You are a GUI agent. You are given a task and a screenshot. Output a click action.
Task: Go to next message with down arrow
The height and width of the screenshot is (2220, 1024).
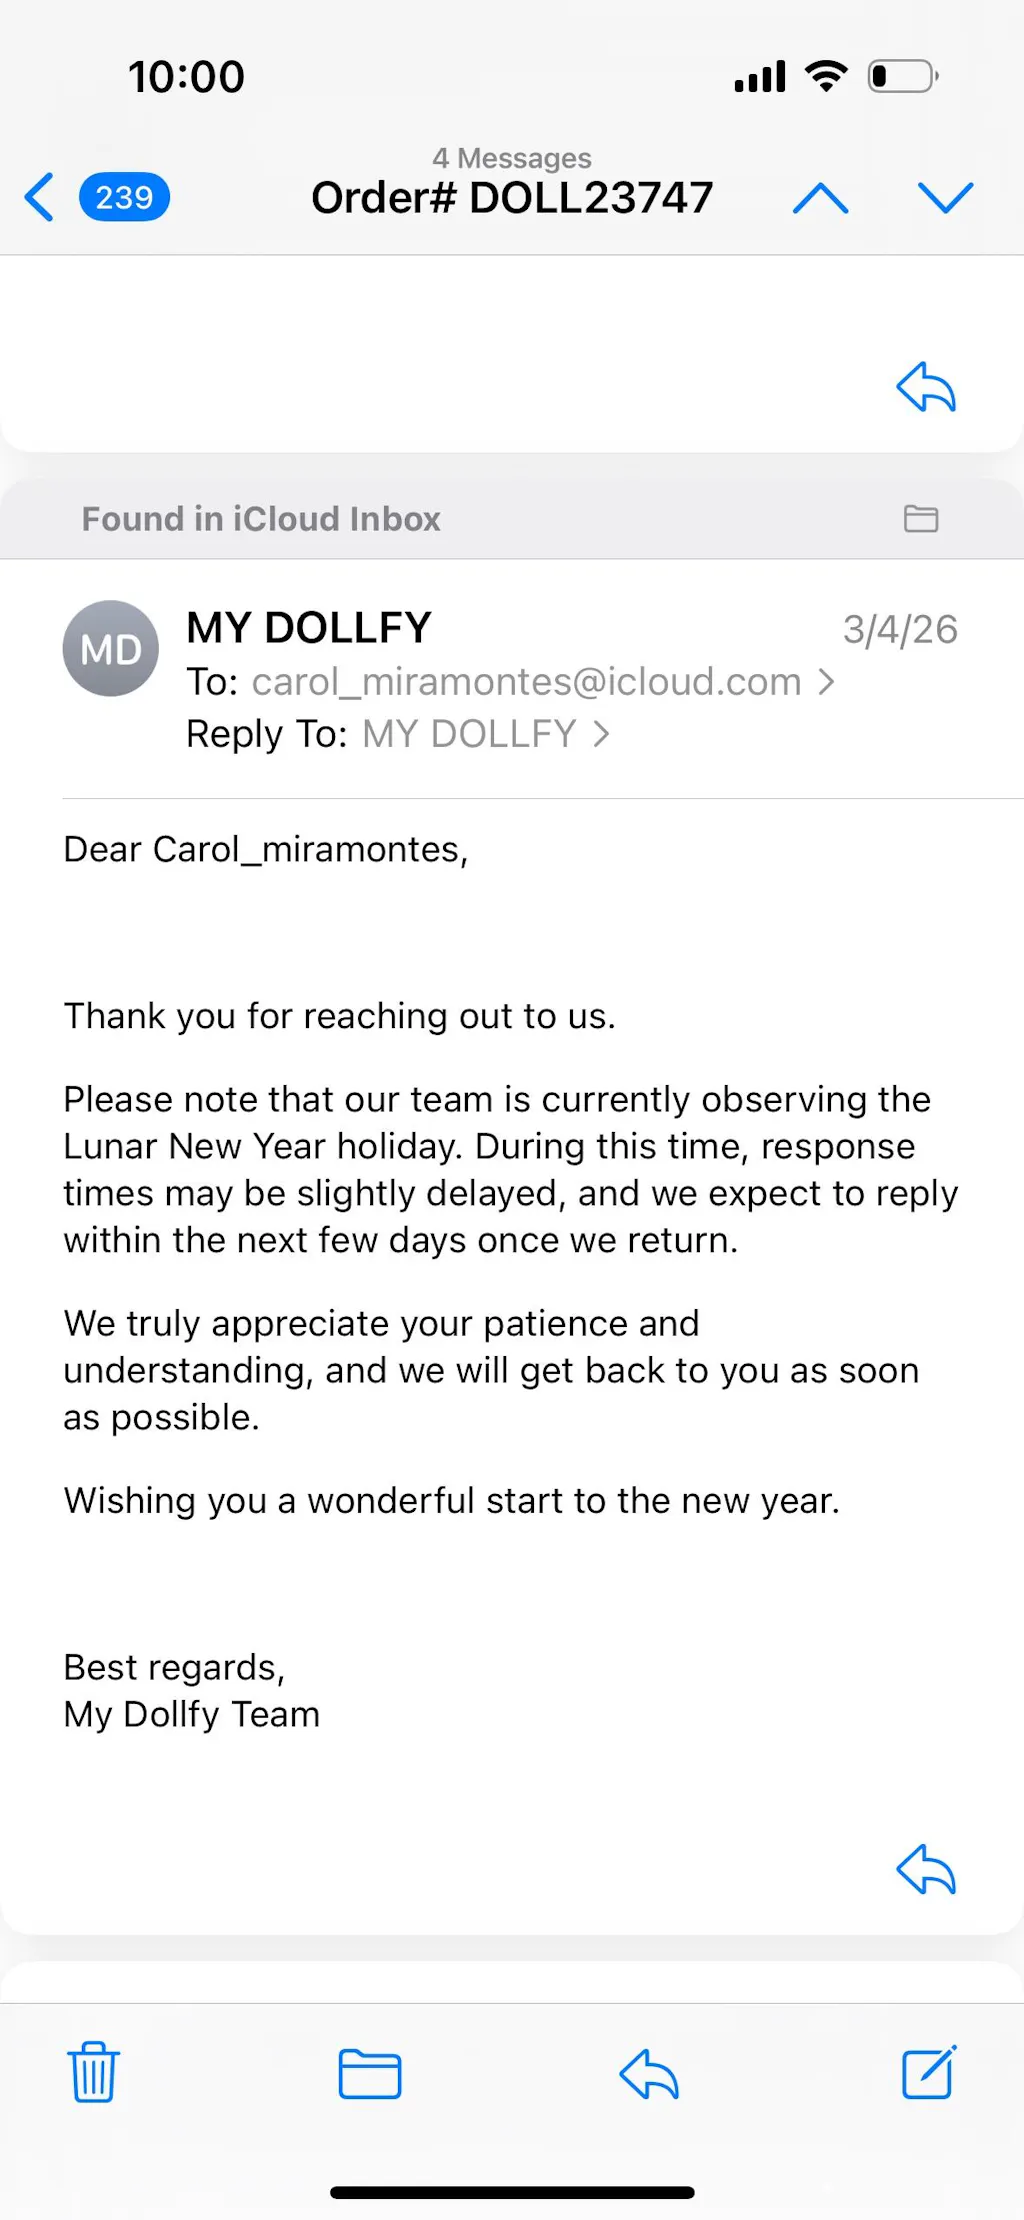click(945, 197)
